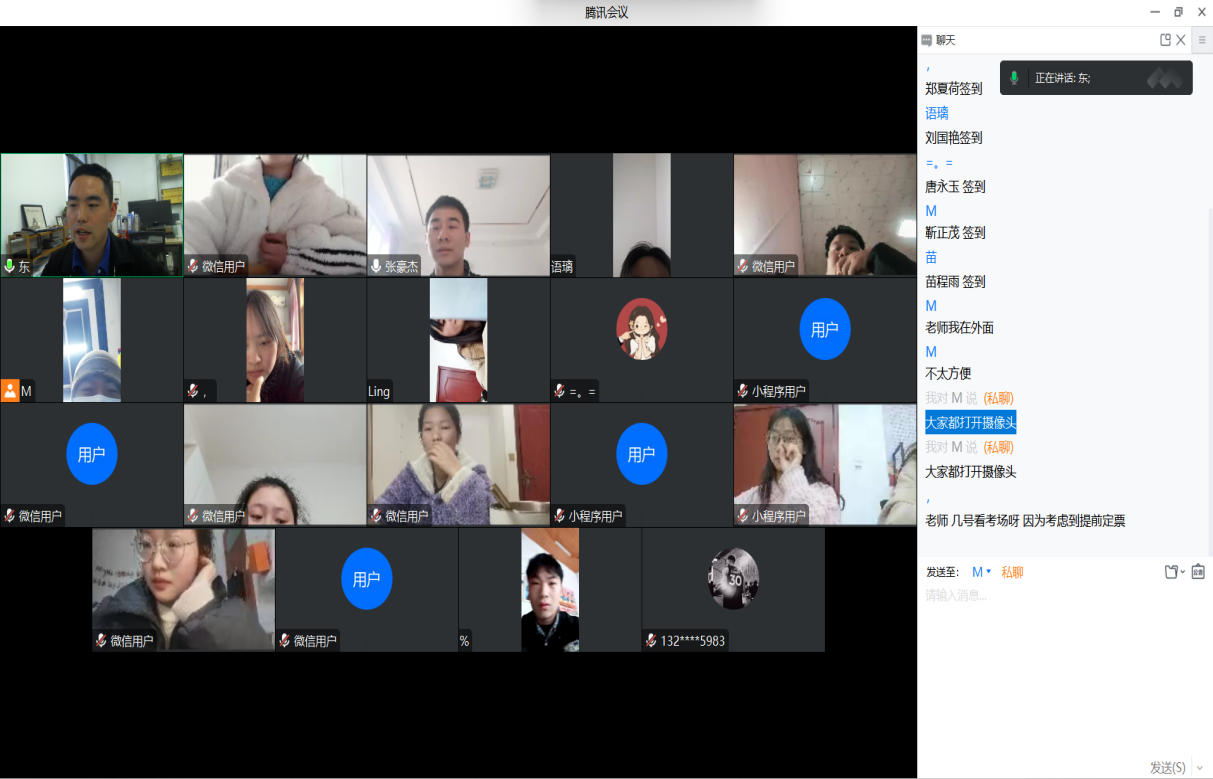Click muted mic icon beside 132****5983
Screen dimensions: 1213x779
(651, 640)
